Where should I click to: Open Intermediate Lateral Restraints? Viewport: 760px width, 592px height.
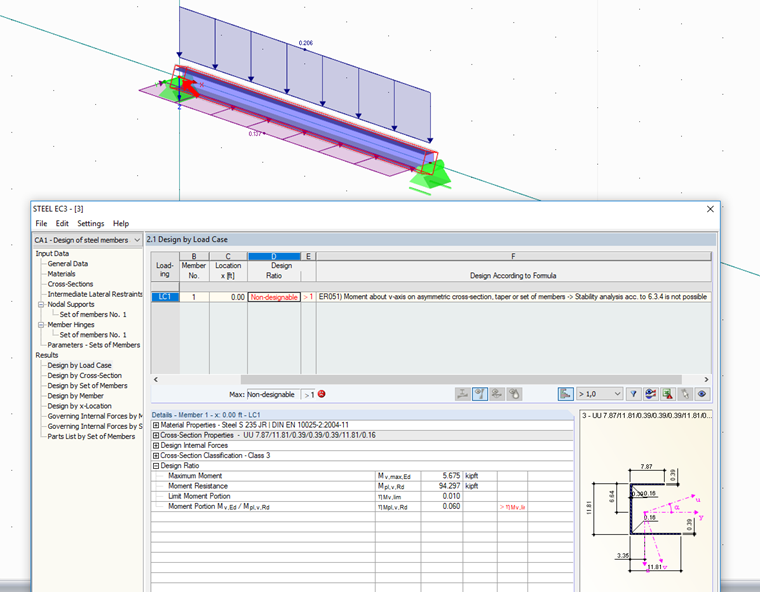tap(95, 294)
